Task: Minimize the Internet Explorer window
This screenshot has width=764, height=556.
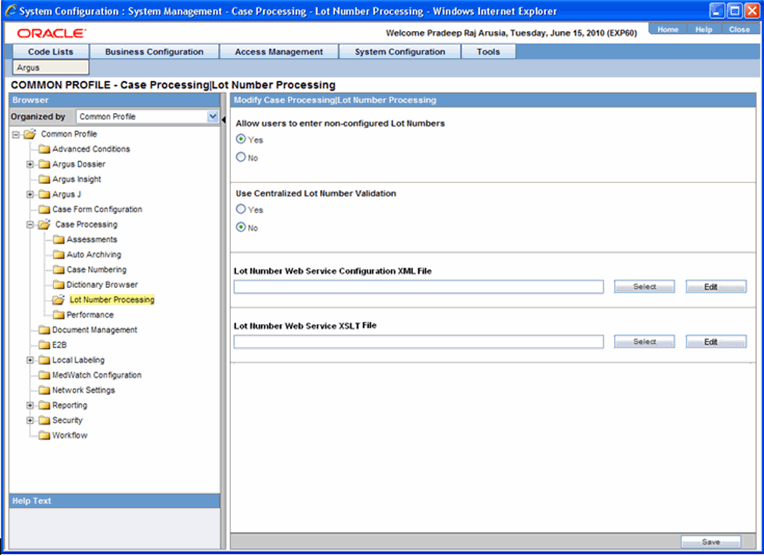Action: click(x=717, y=11)
